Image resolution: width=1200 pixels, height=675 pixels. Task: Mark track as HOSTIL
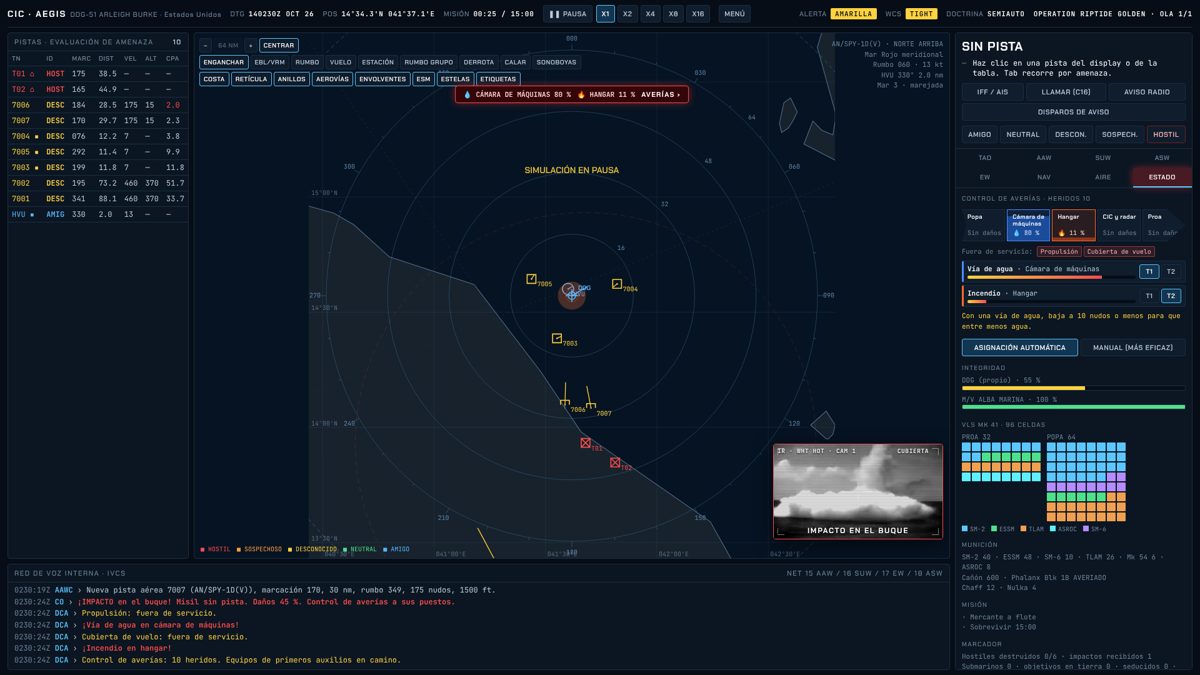coord(1166,134)
